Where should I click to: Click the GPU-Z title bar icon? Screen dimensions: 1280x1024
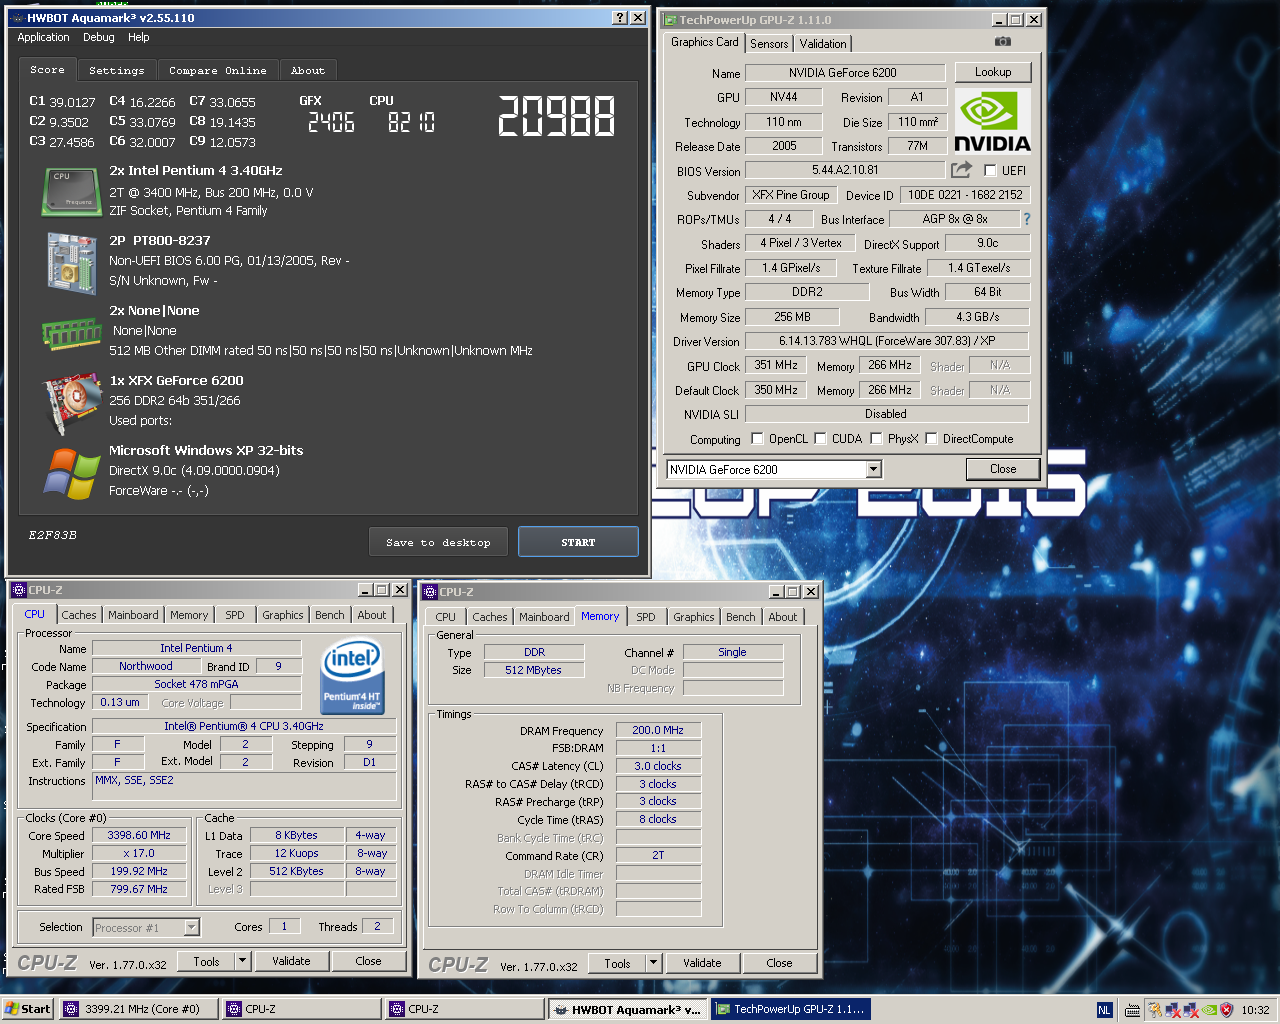pos(670,20)
